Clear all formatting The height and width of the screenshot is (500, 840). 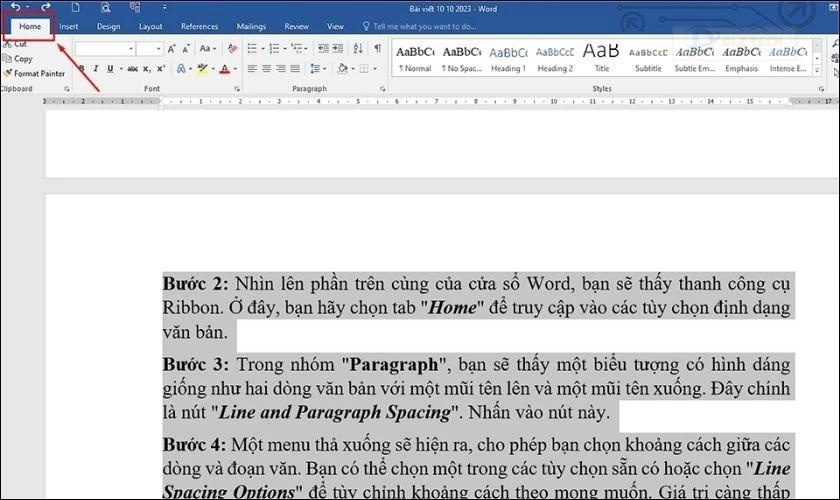232,49
